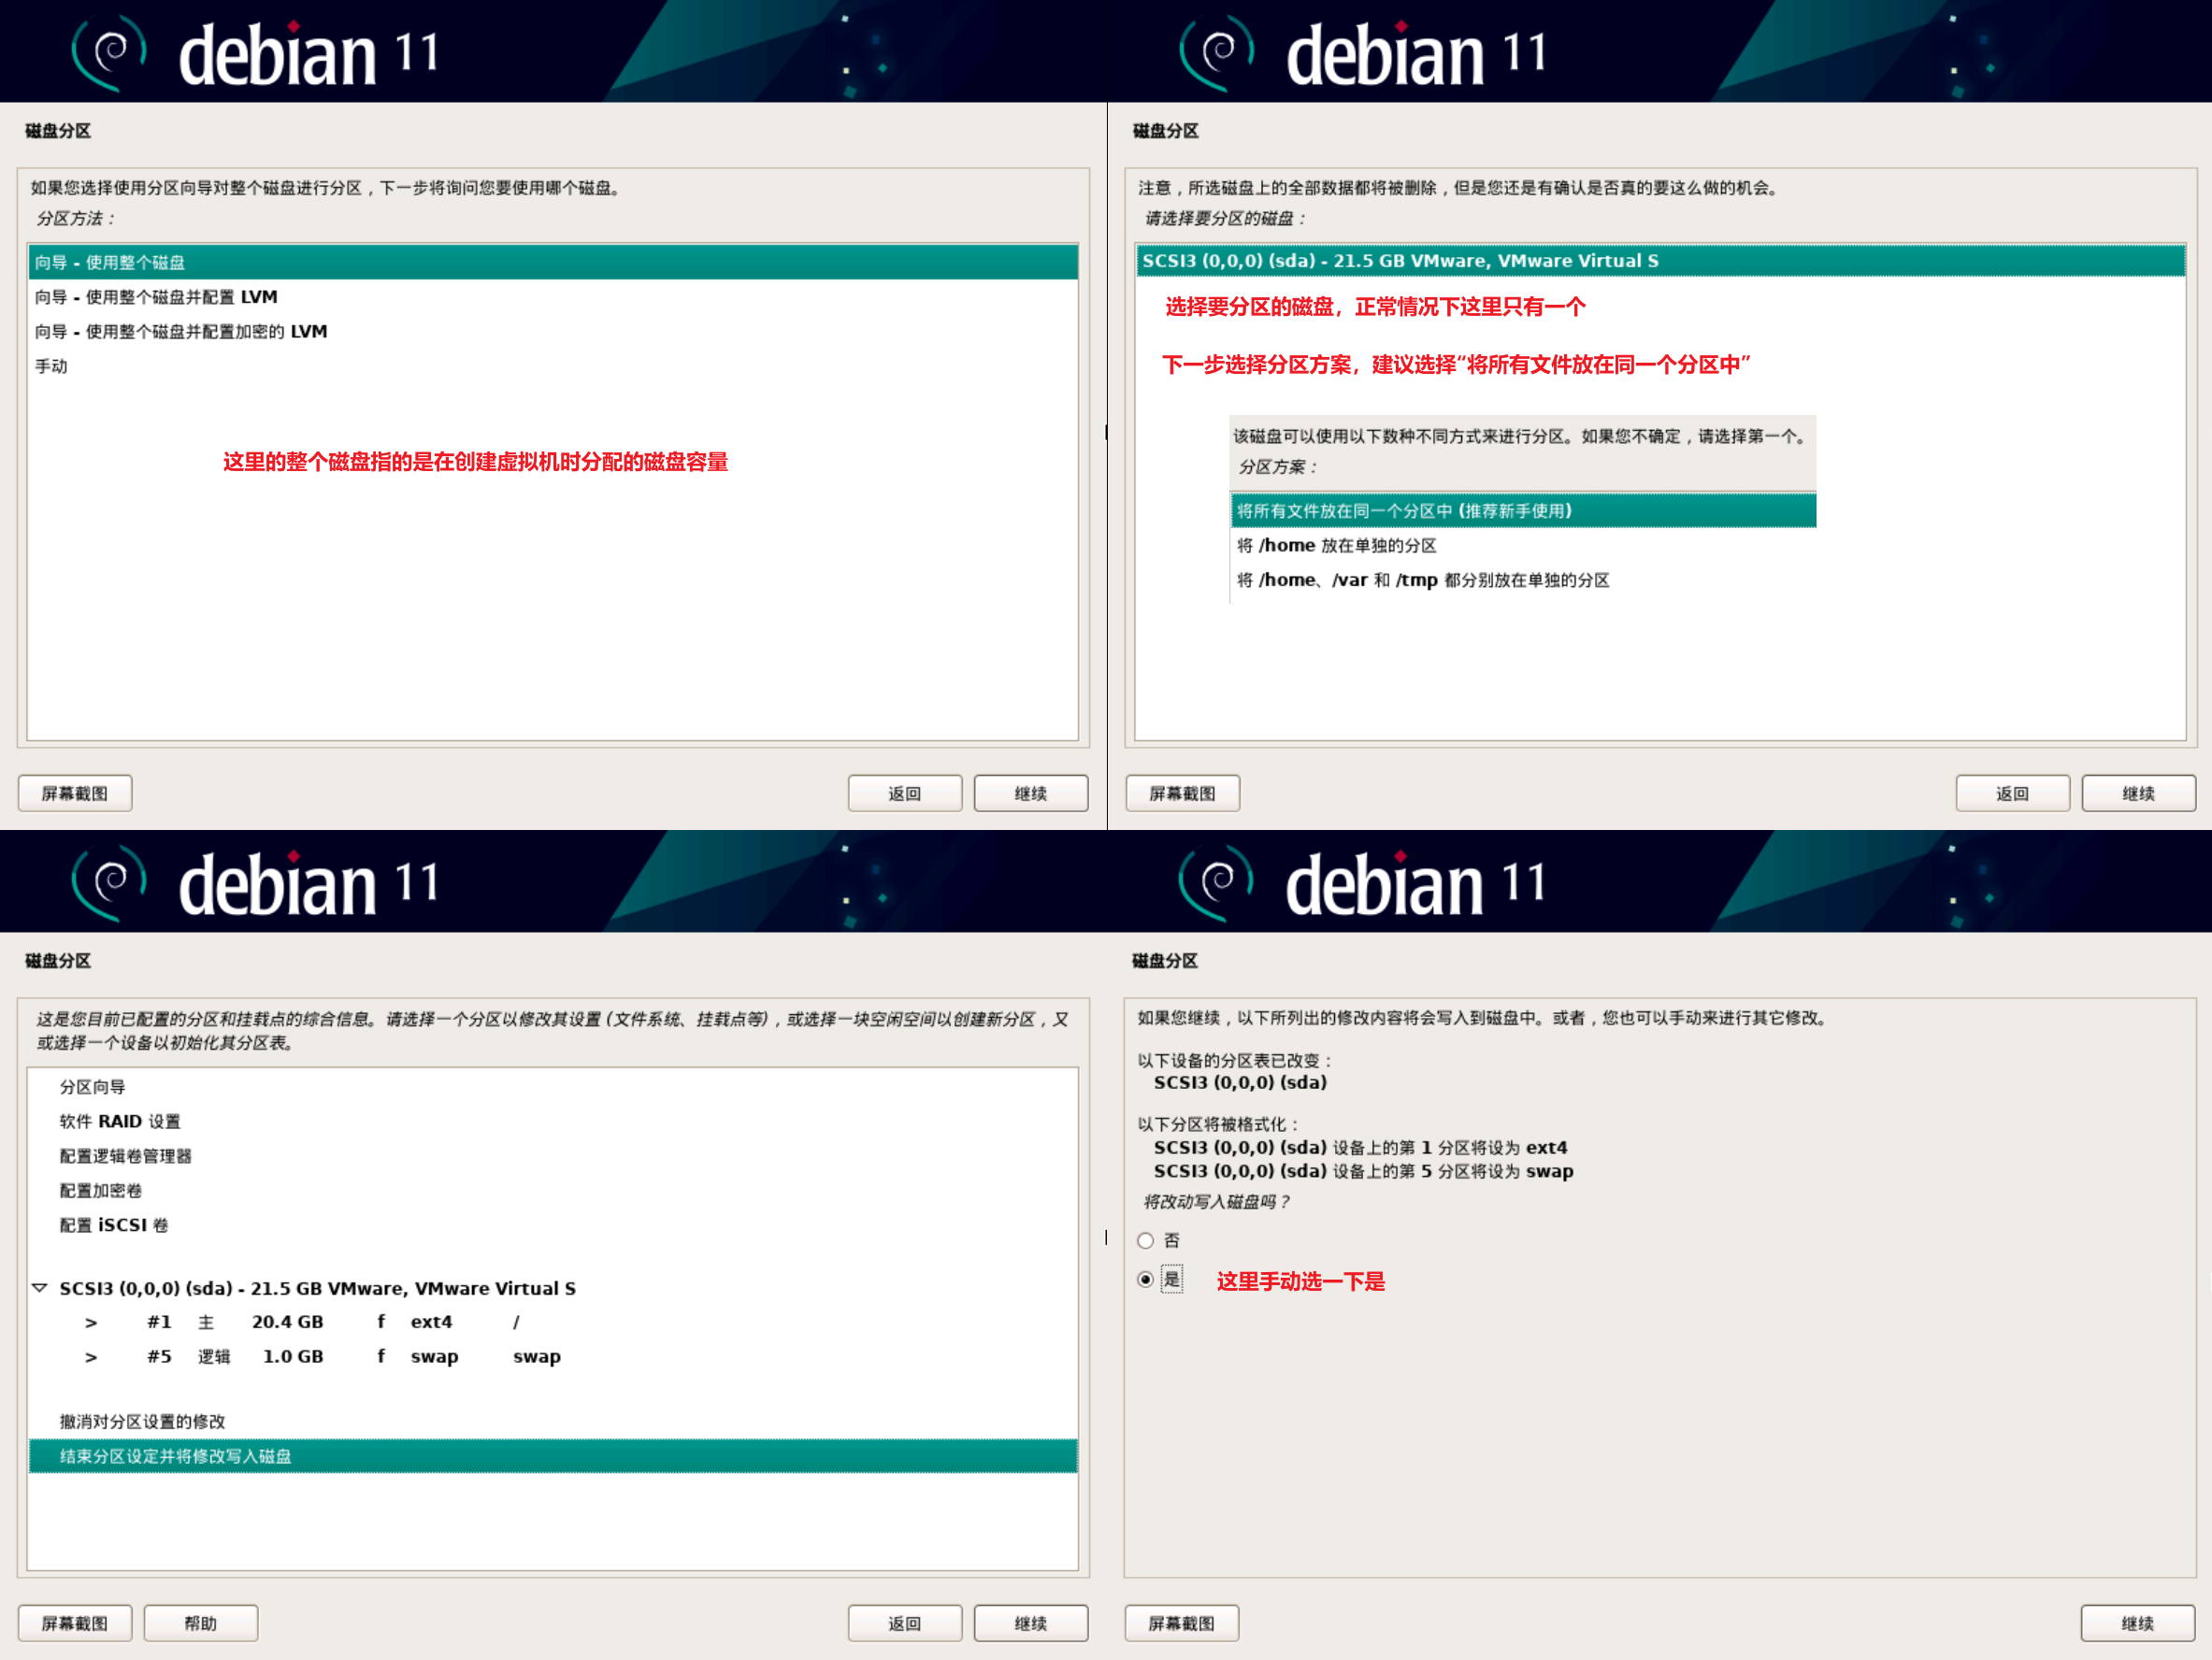The height and width of the screenshot is (1660, 2212).
Task: Click 屏幕截图 in bottom-left installer window
Action: pos(75,1623)
